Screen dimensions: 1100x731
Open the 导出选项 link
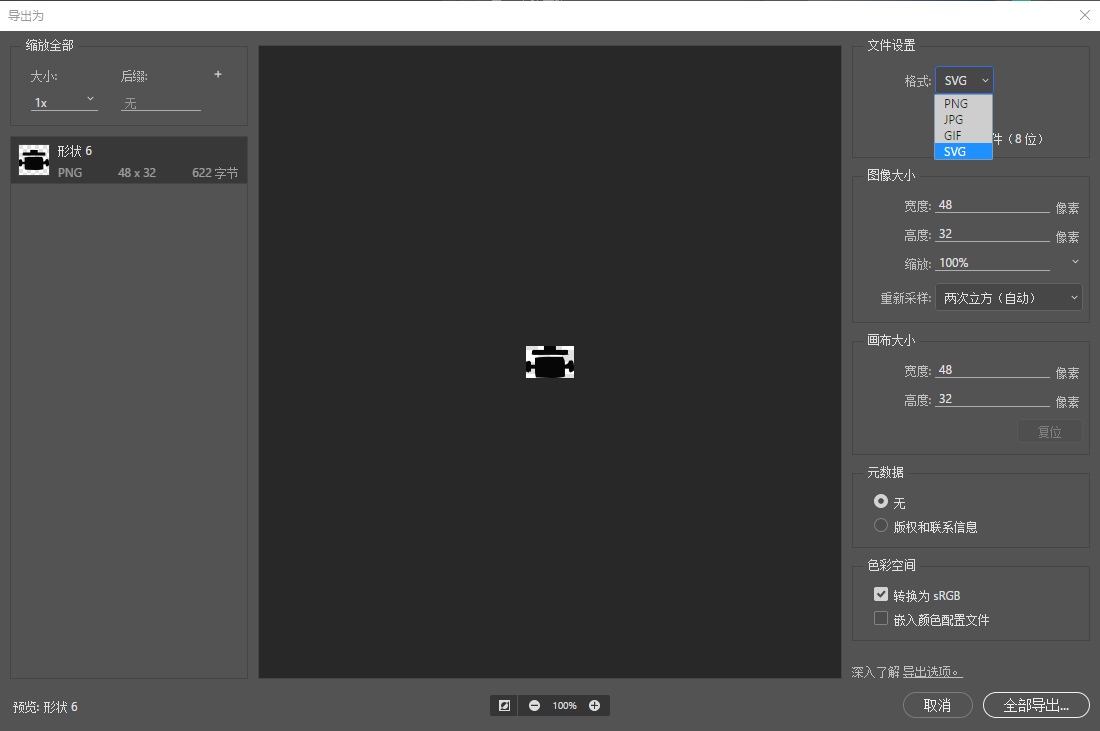click(x=932, y=672)
